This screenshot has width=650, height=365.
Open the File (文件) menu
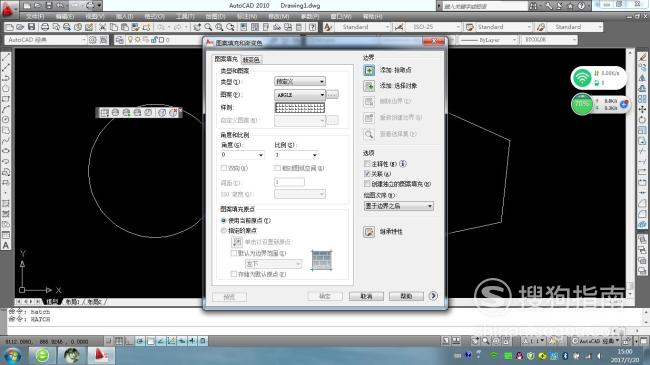point(35,16)
